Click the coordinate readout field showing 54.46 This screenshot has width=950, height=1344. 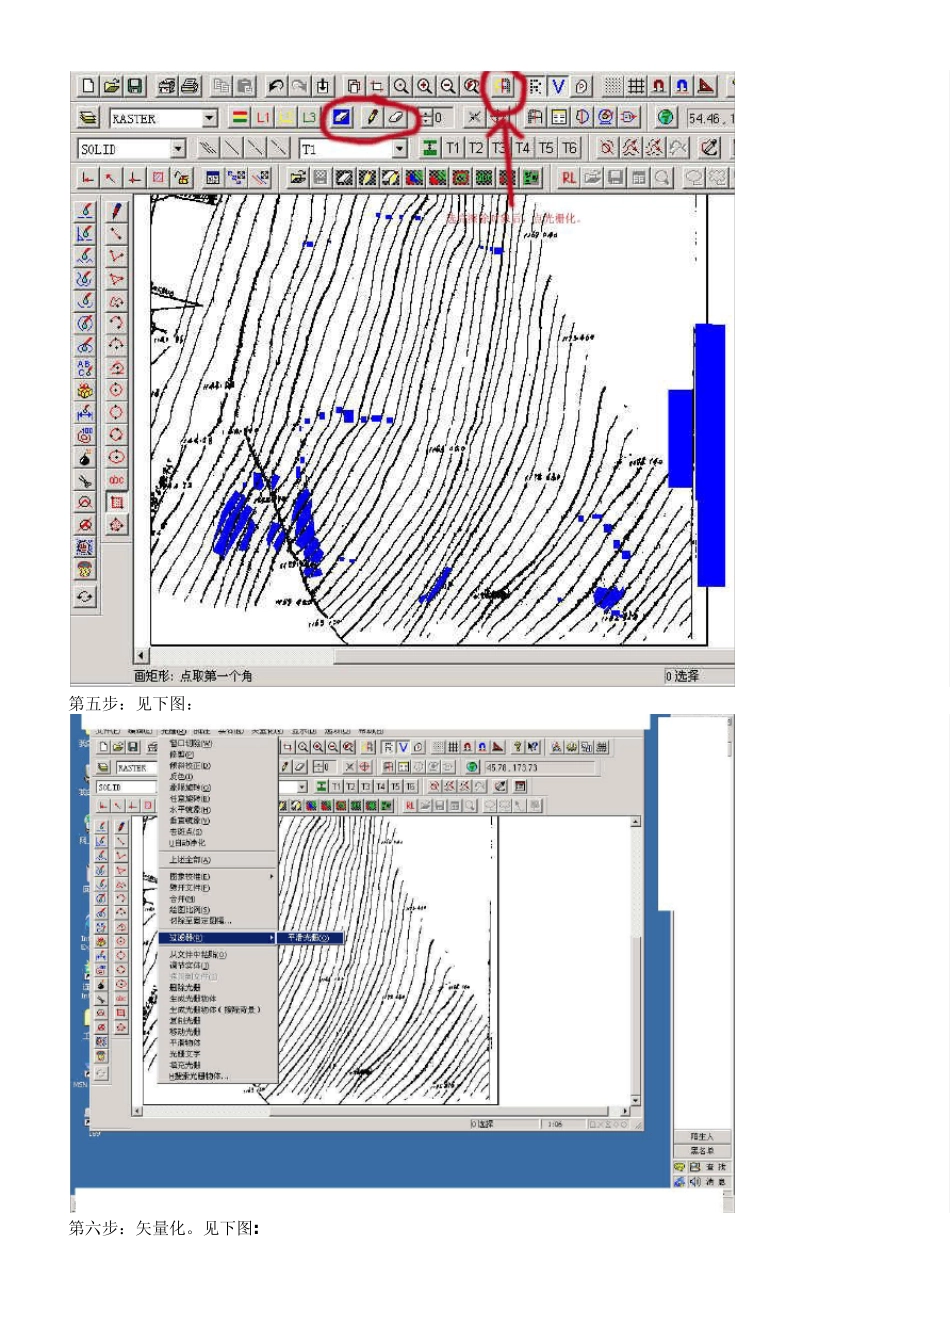click(x=710, y=118)
